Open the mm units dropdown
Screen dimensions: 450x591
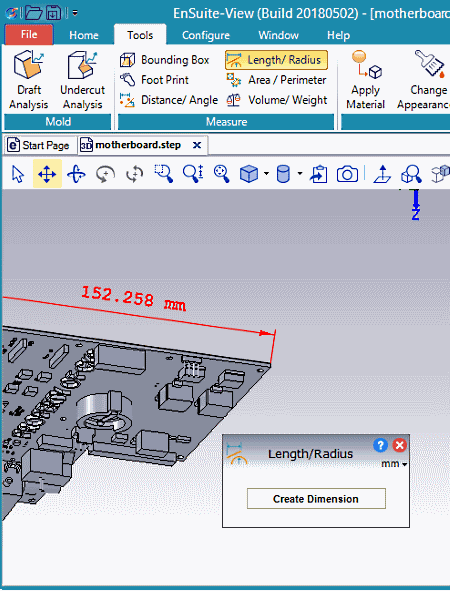tap(394, 464)
